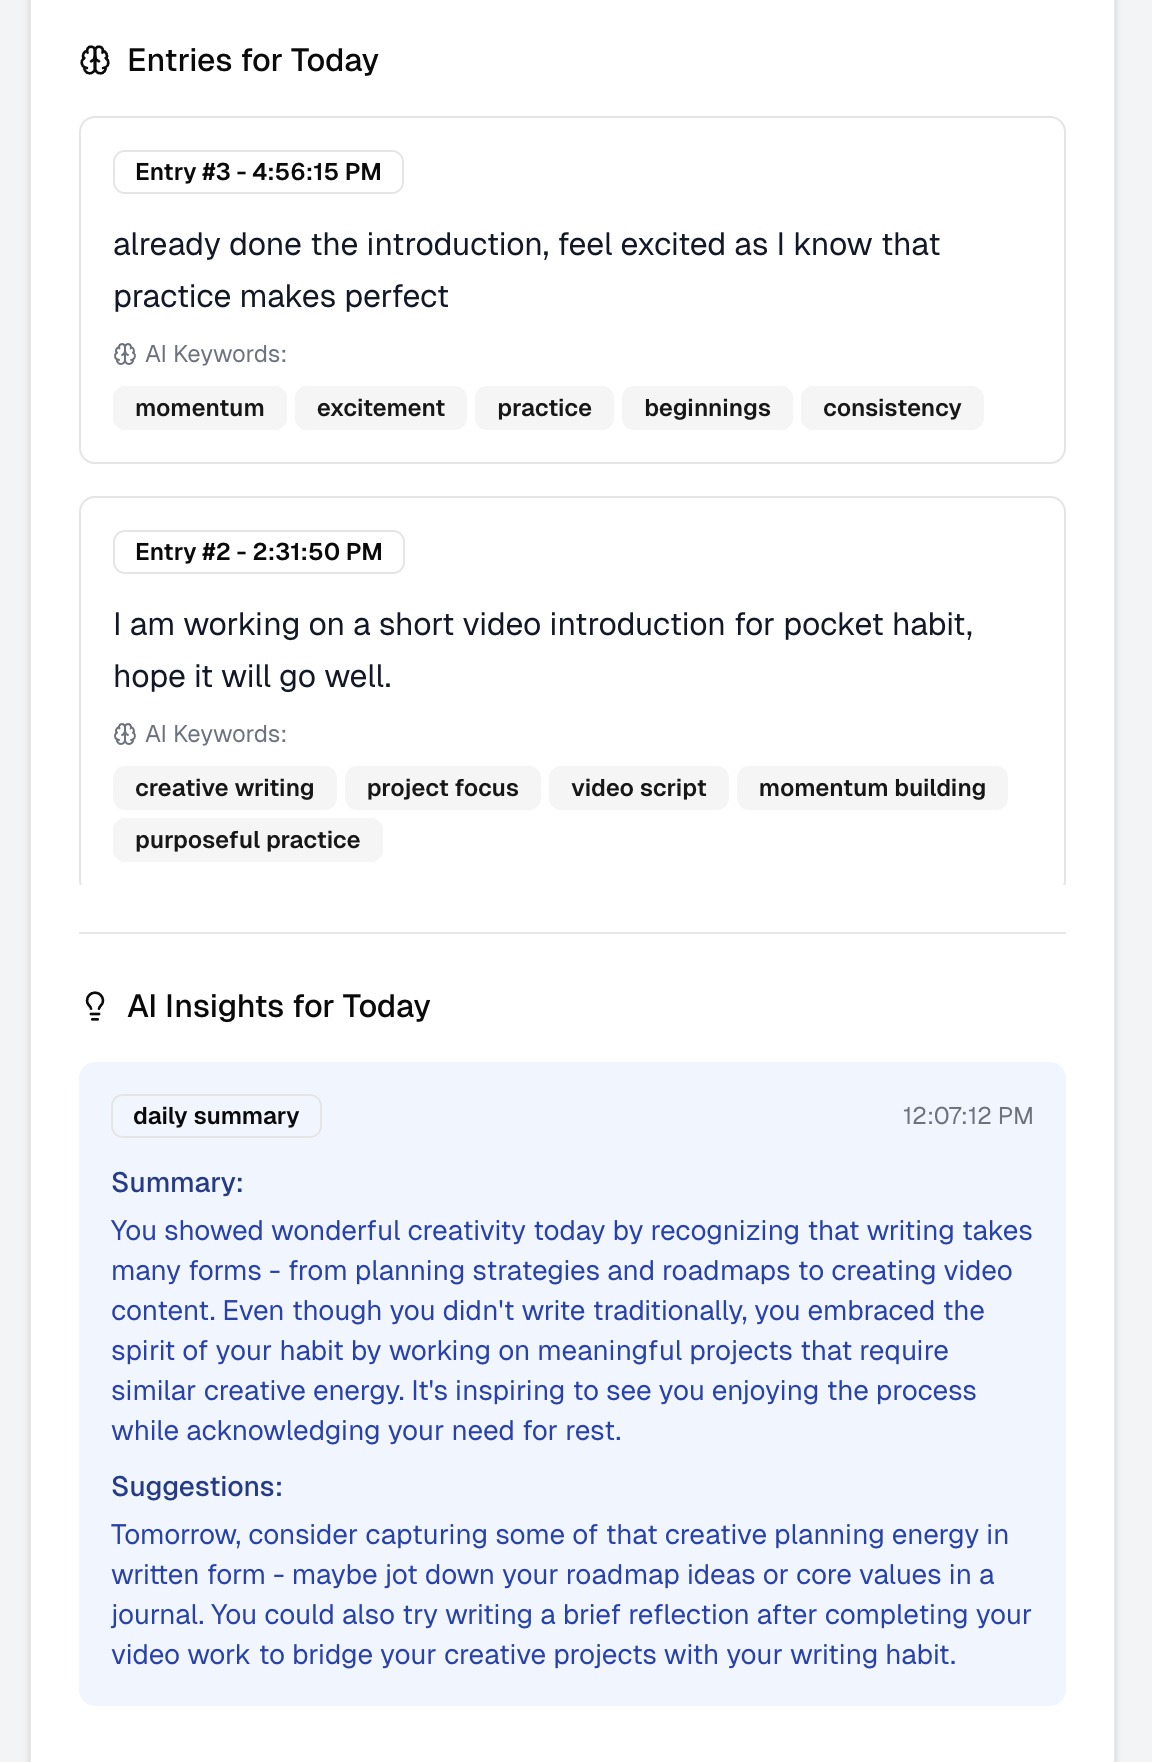Click the creative writing keyword tag
The height and width of the screenshot is (1762, 1152).
point(225,788)
